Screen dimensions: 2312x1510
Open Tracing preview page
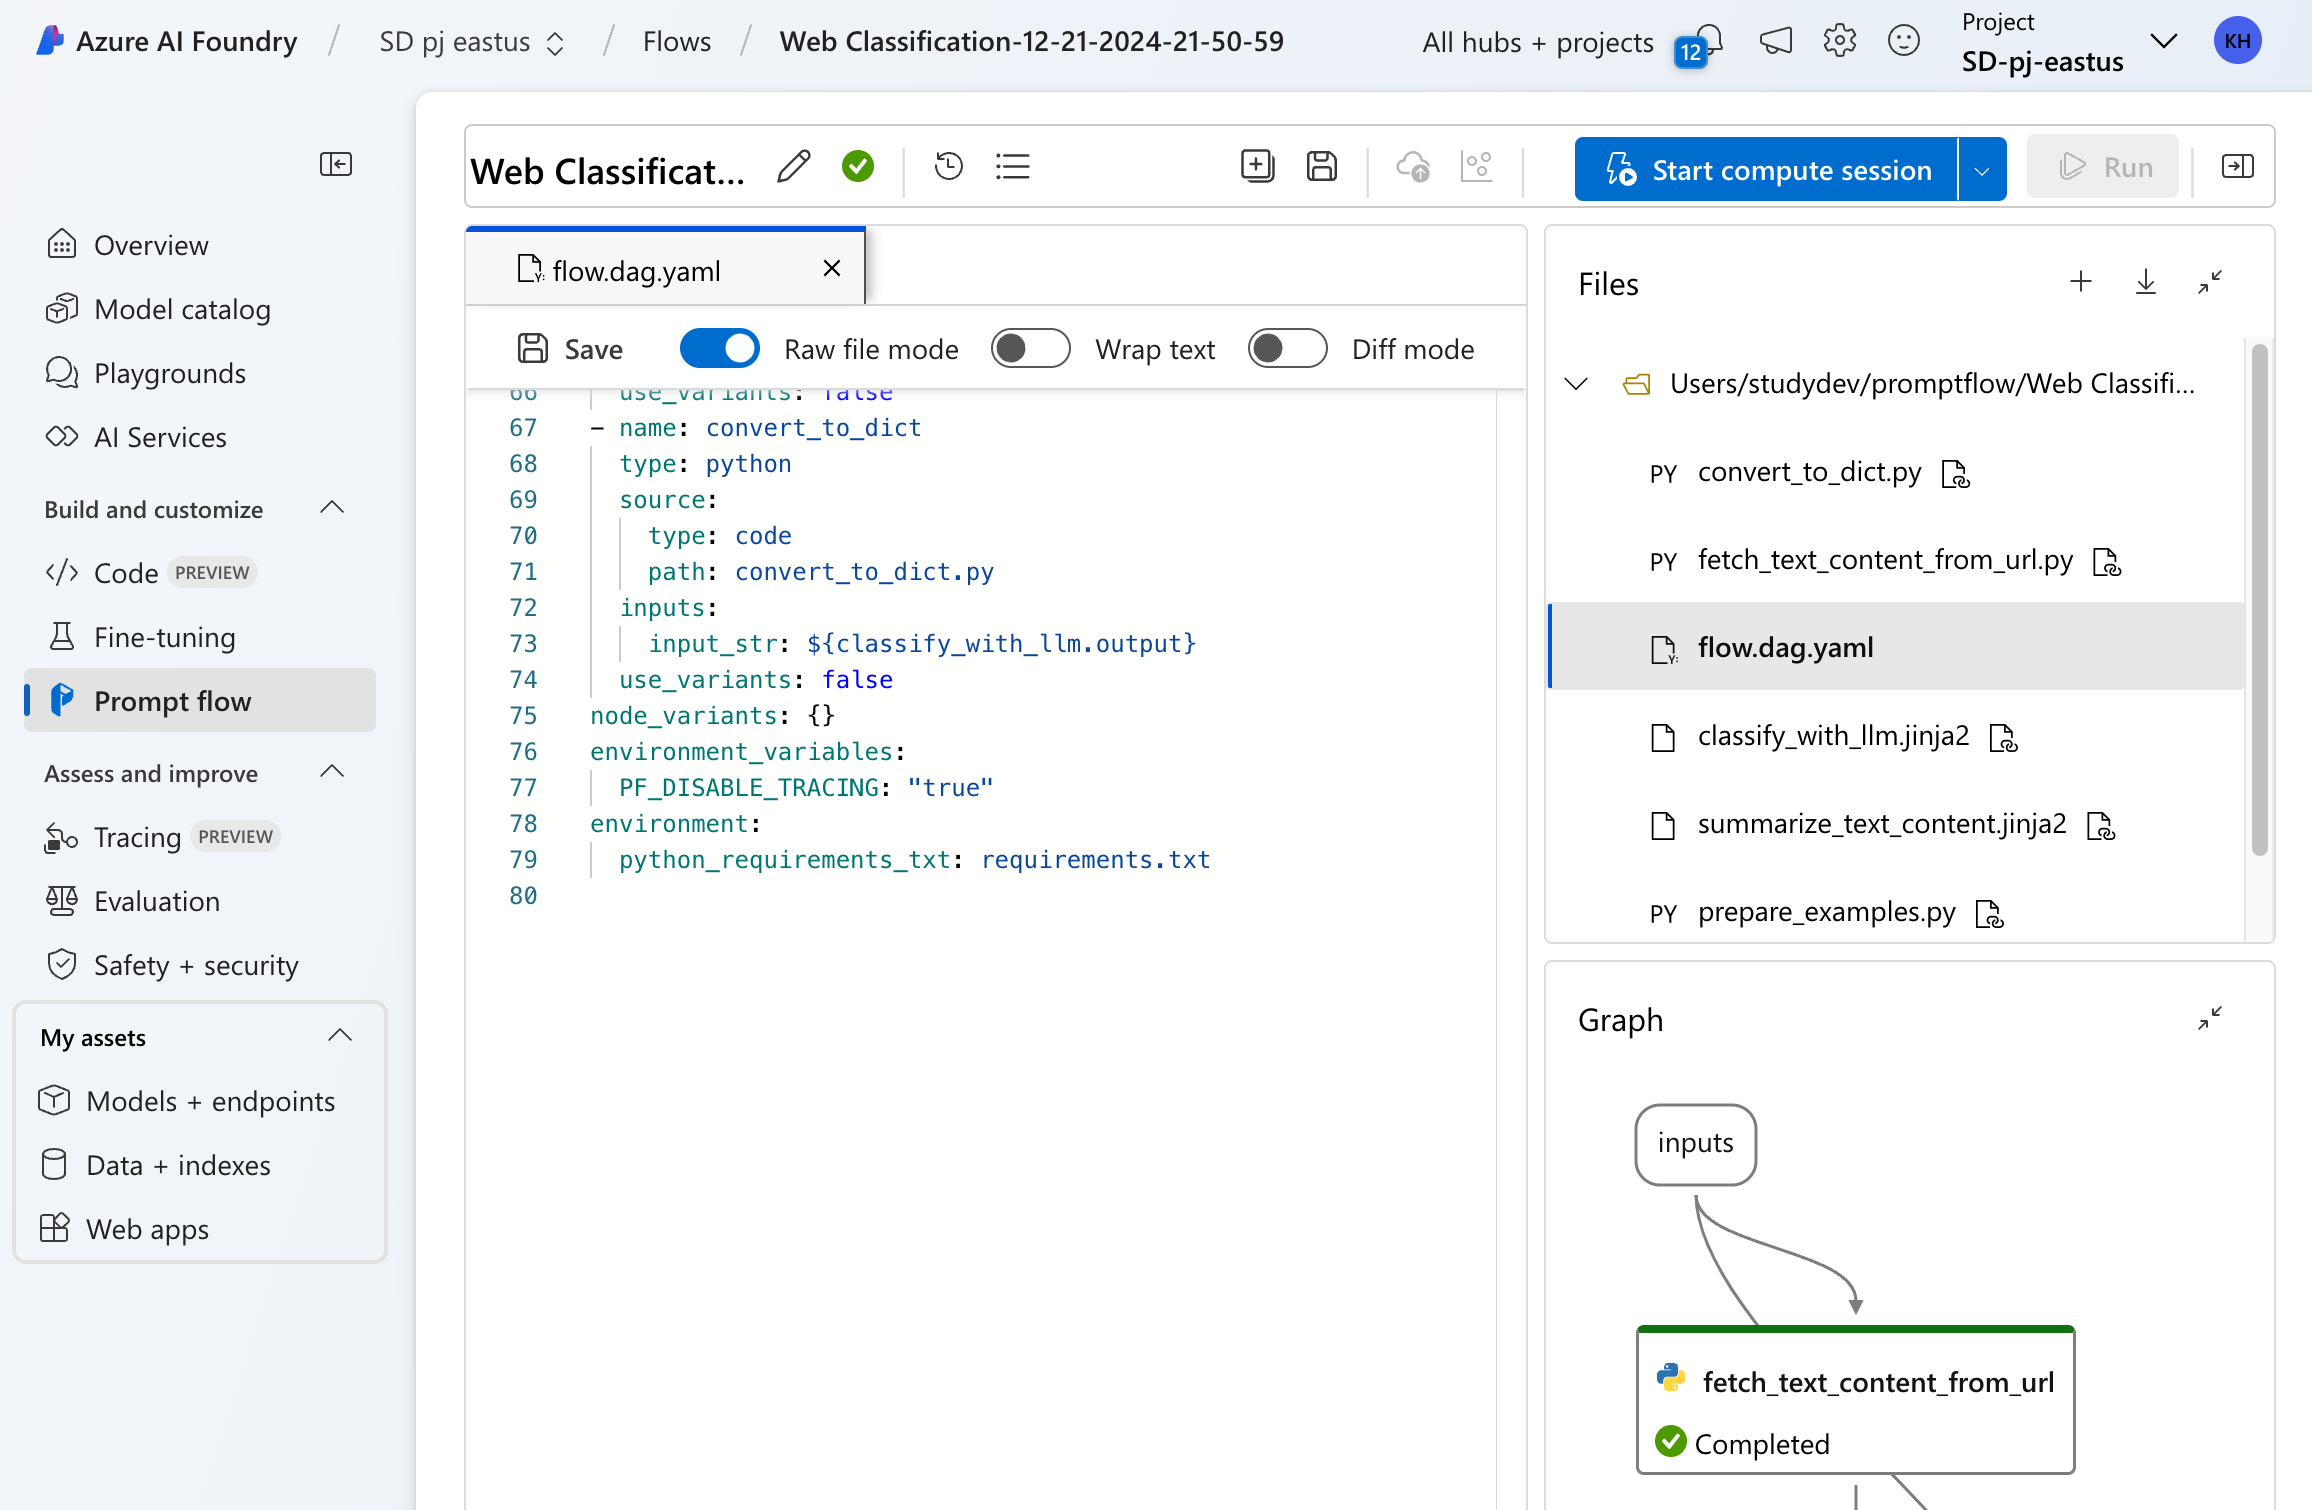[x=200, y=837]
